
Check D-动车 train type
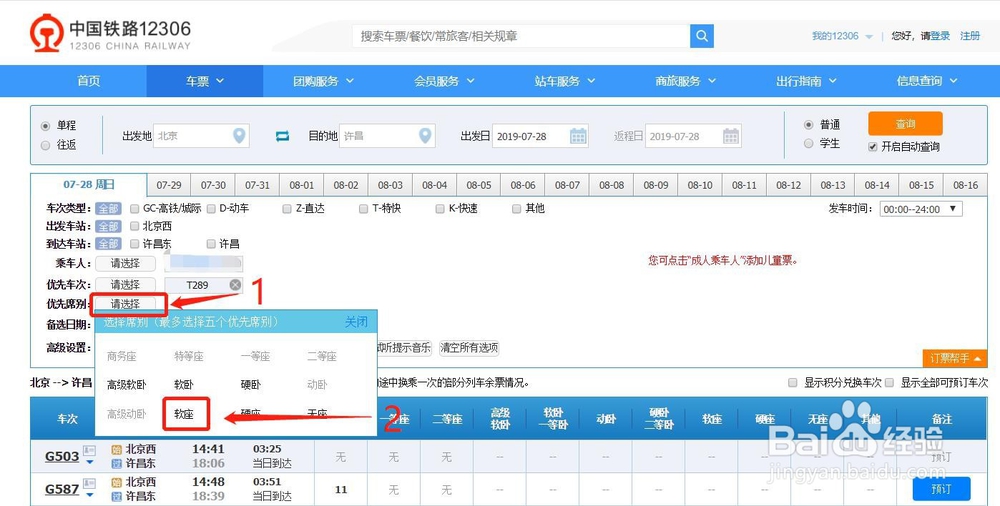211,209
